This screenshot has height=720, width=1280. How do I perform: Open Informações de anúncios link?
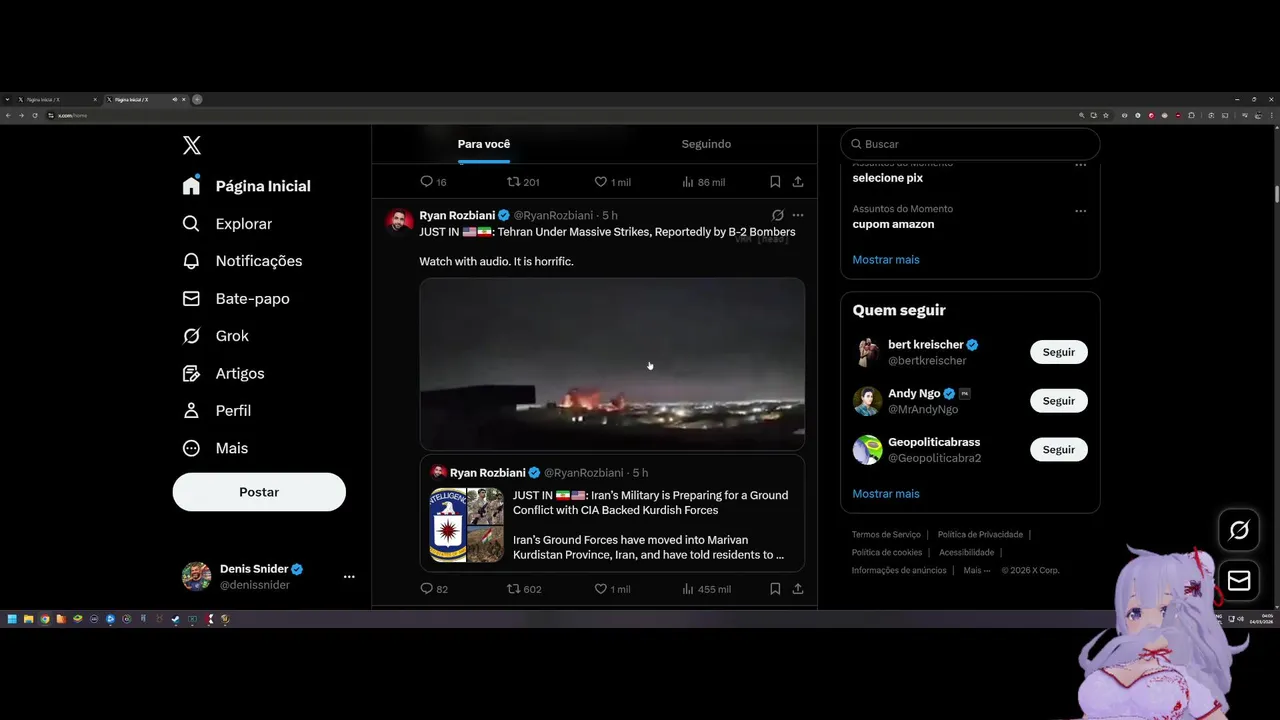click(899, 571)
